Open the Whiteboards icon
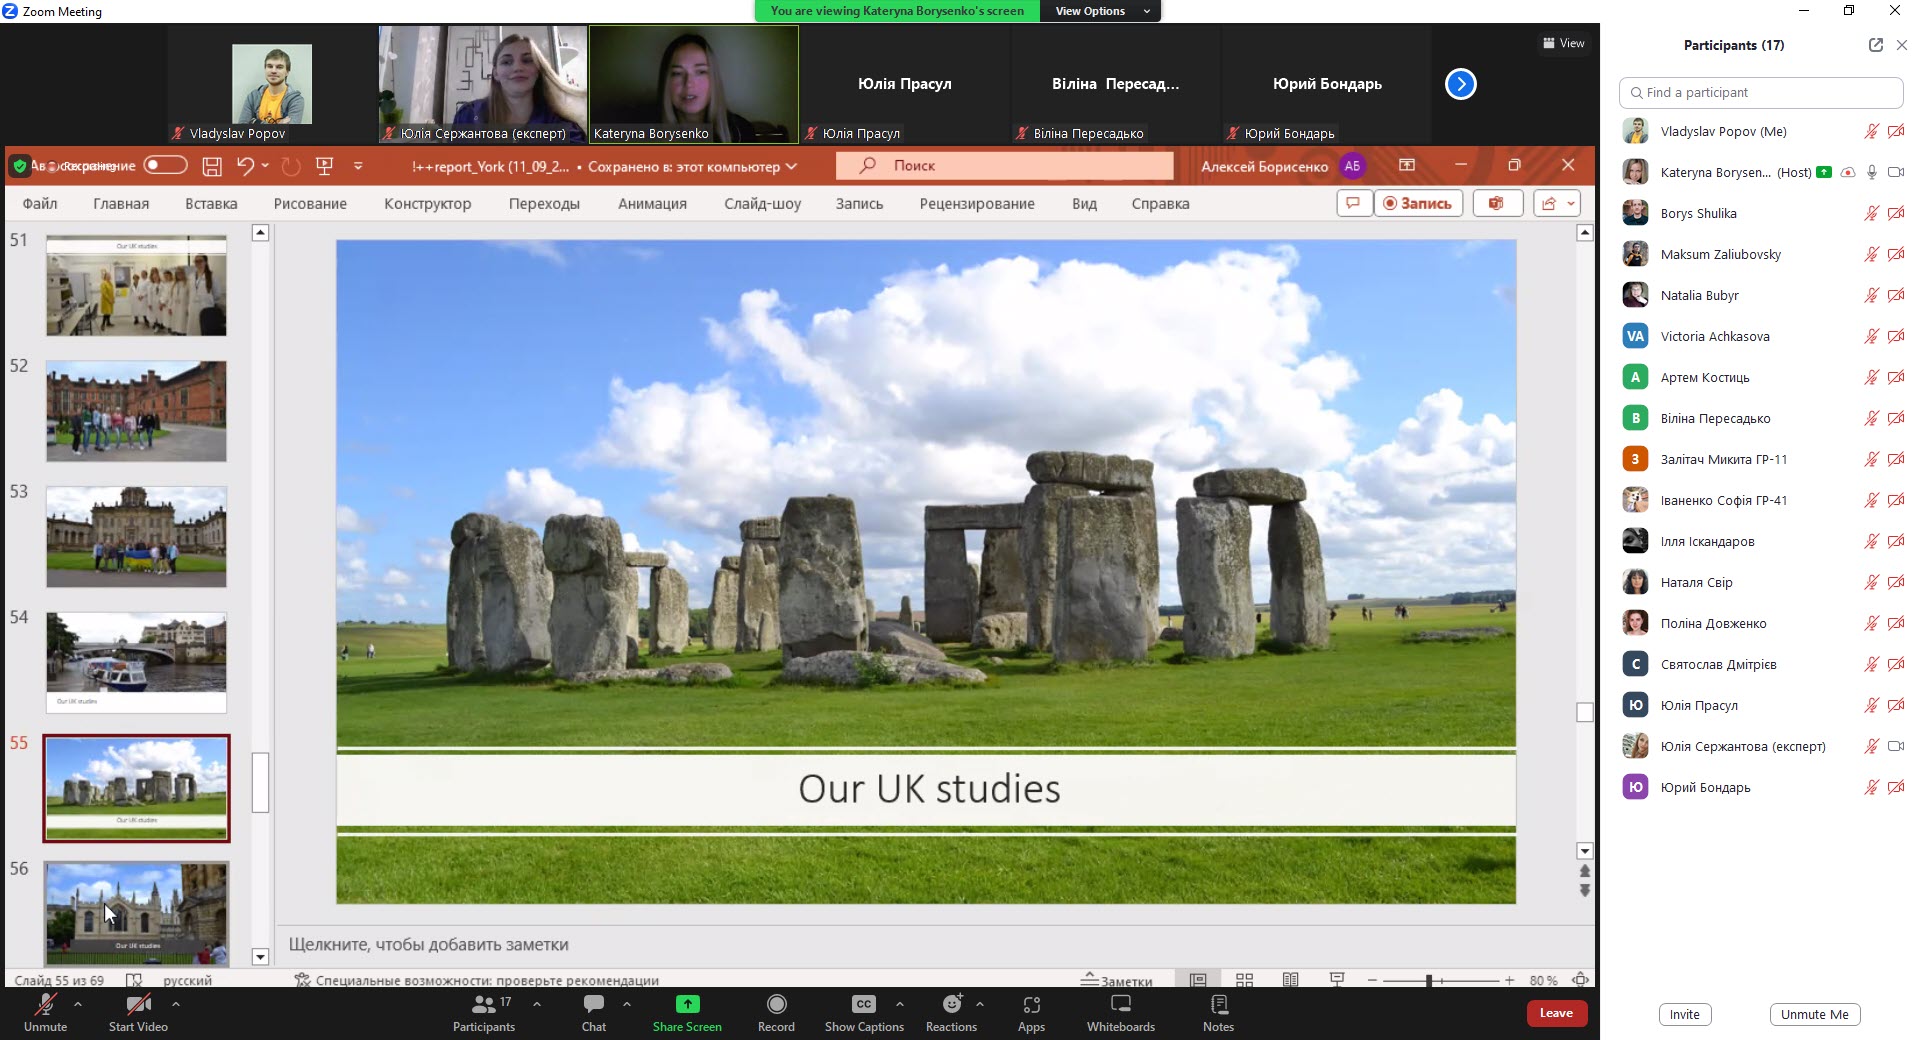Image resolution: width=1920 pixels, height=1040 pixels. click(x=1120, y=1005)
